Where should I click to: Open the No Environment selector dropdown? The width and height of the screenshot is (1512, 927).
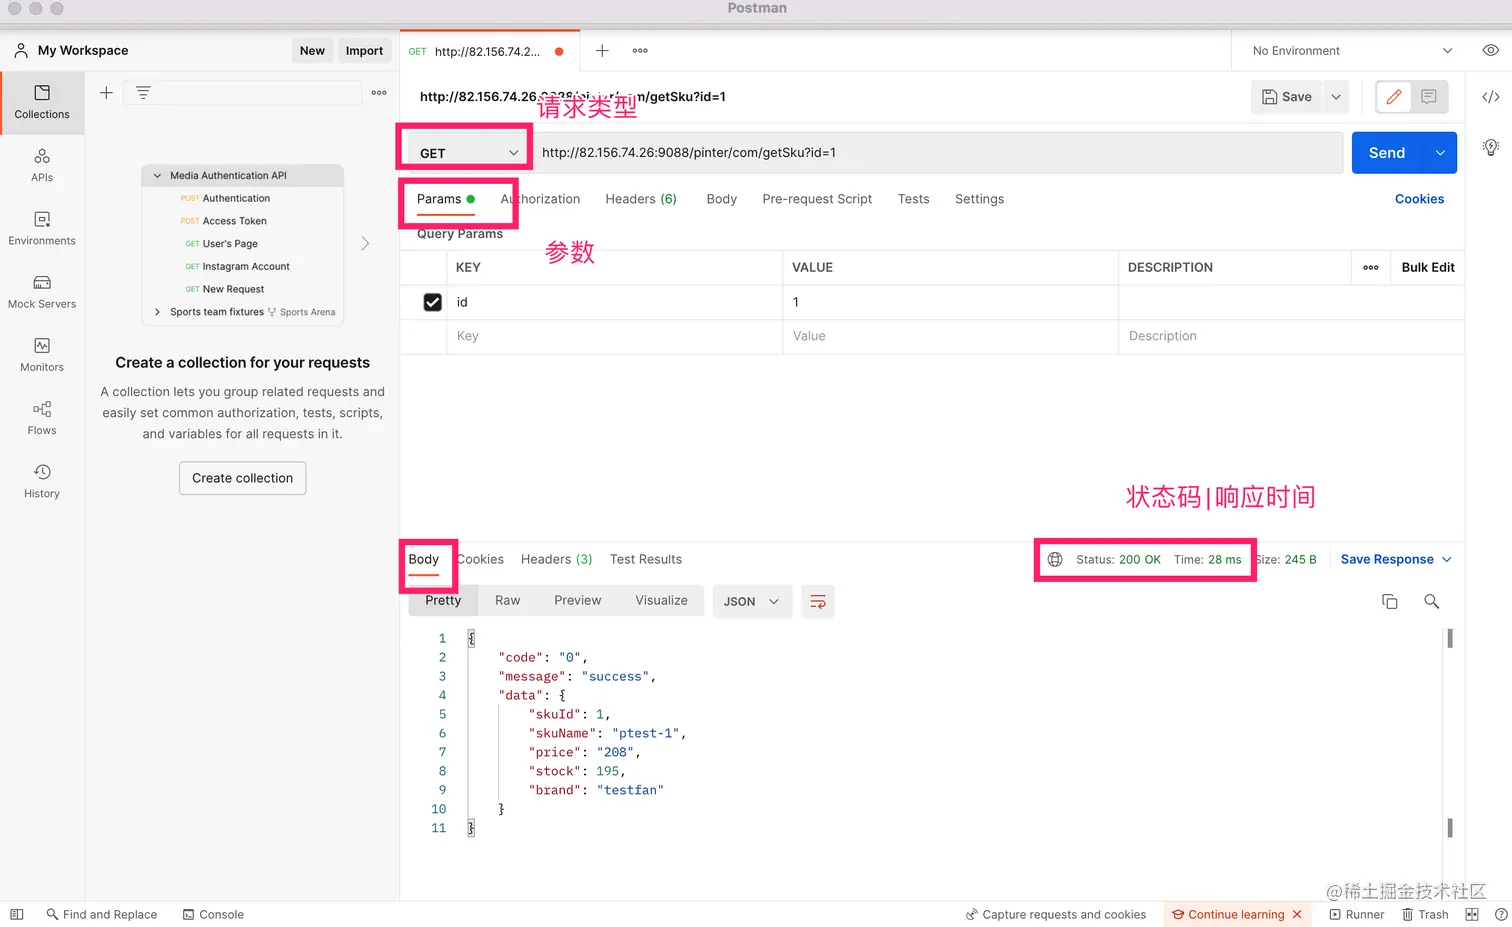click(x=1352, y=51)
